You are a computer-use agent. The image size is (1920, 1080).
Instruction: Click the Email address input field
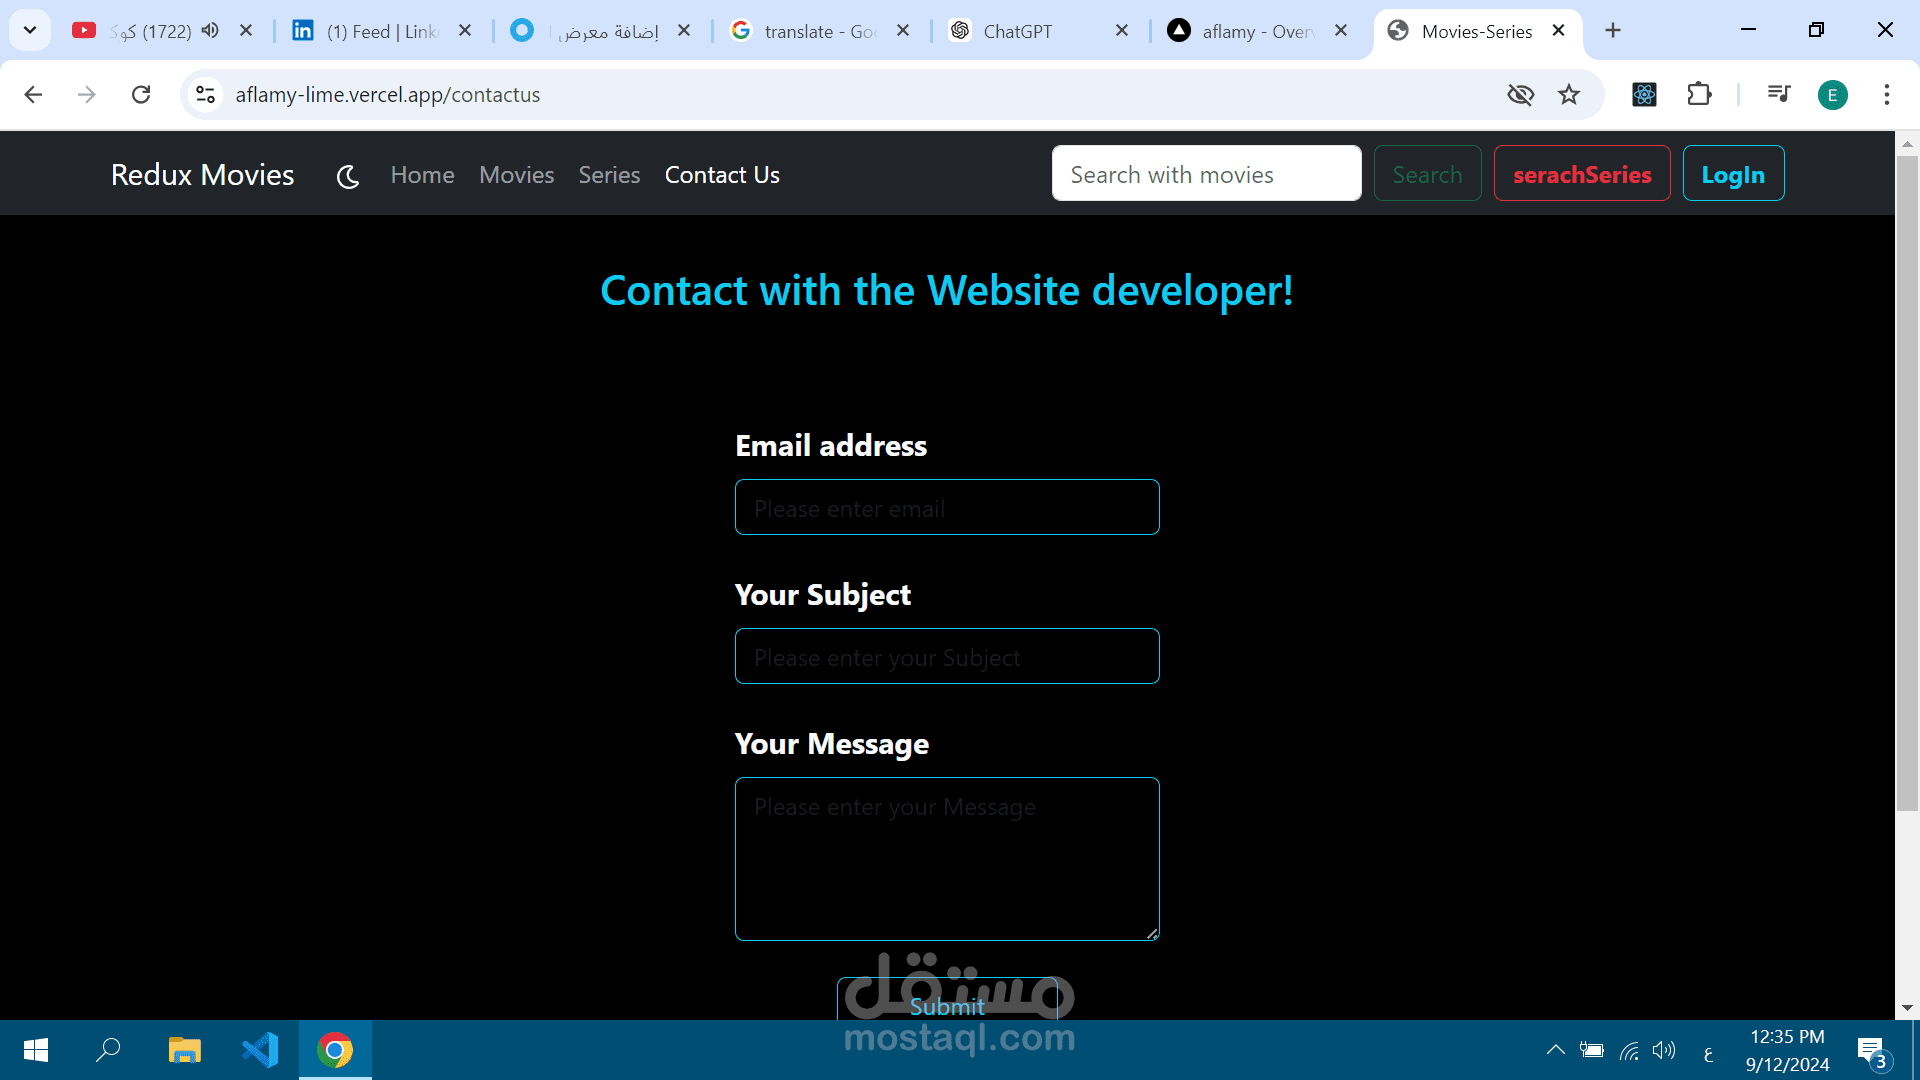[946, 508]
